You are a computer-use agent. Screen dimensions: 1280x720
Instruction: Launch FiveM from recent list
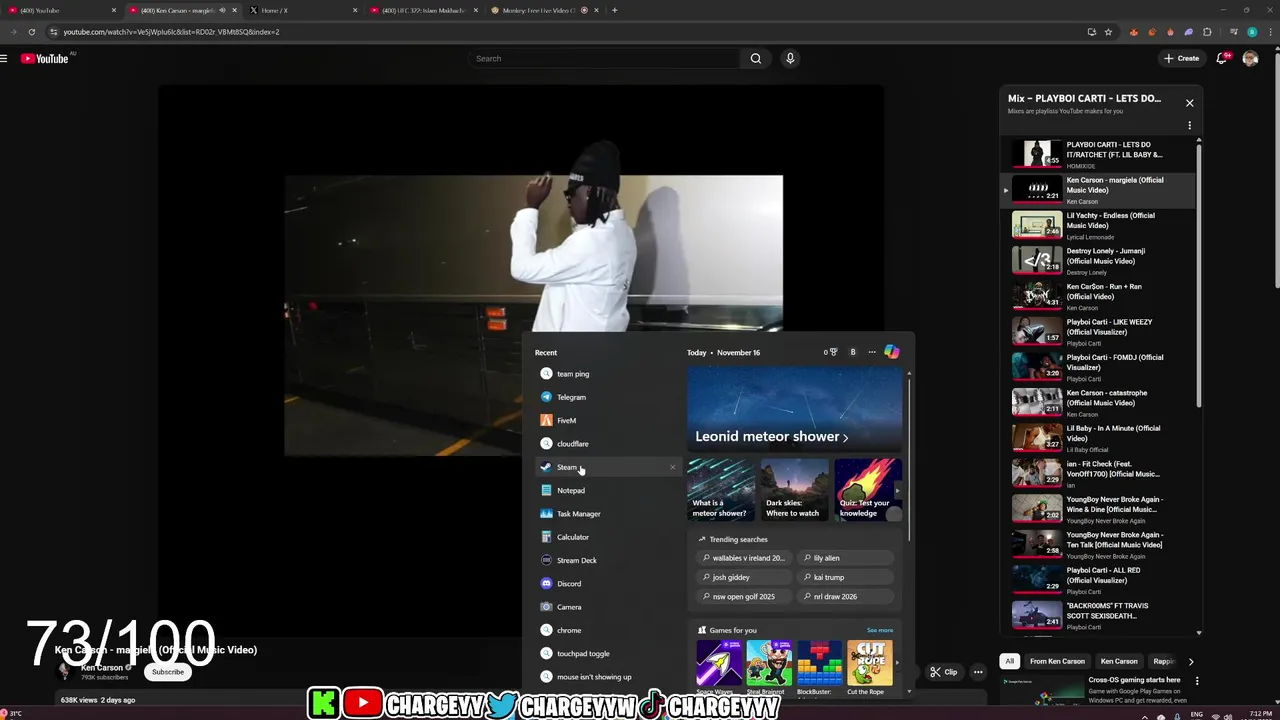pos(606,420)
